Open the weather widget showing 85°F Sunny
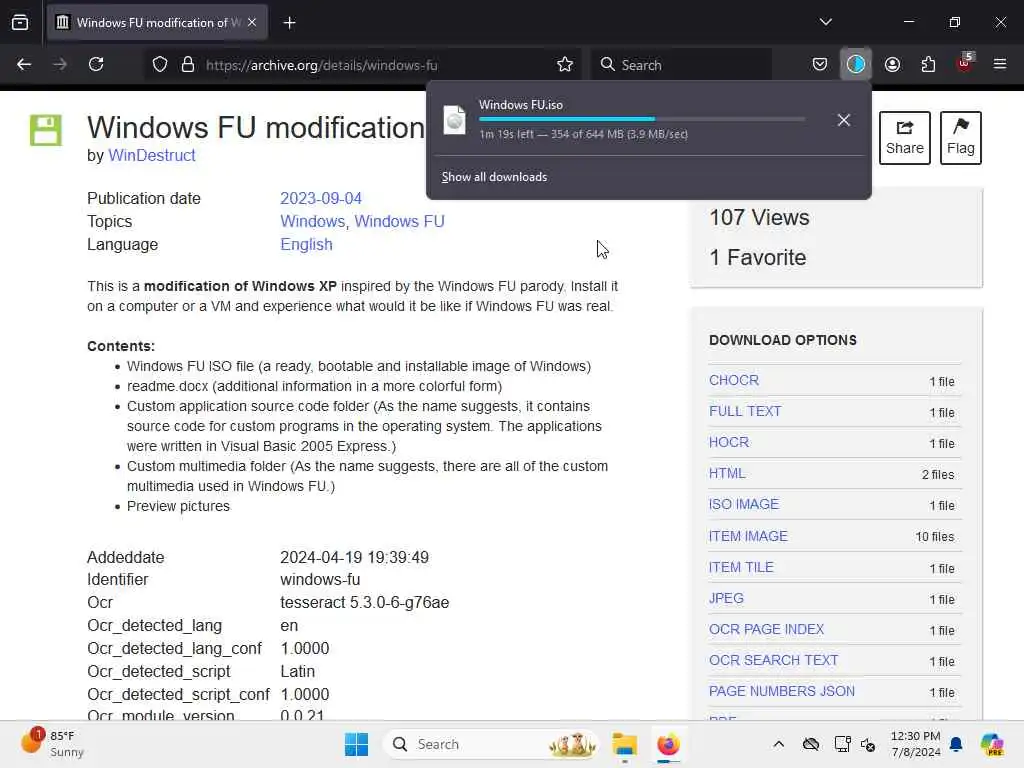Viewport: 1024px width, 768px height. coord(52,744)
